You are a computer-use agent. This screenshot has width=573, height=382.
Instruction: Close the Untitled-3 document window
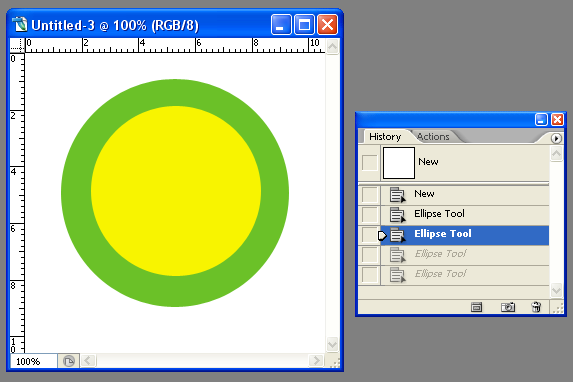coord(327,25)
